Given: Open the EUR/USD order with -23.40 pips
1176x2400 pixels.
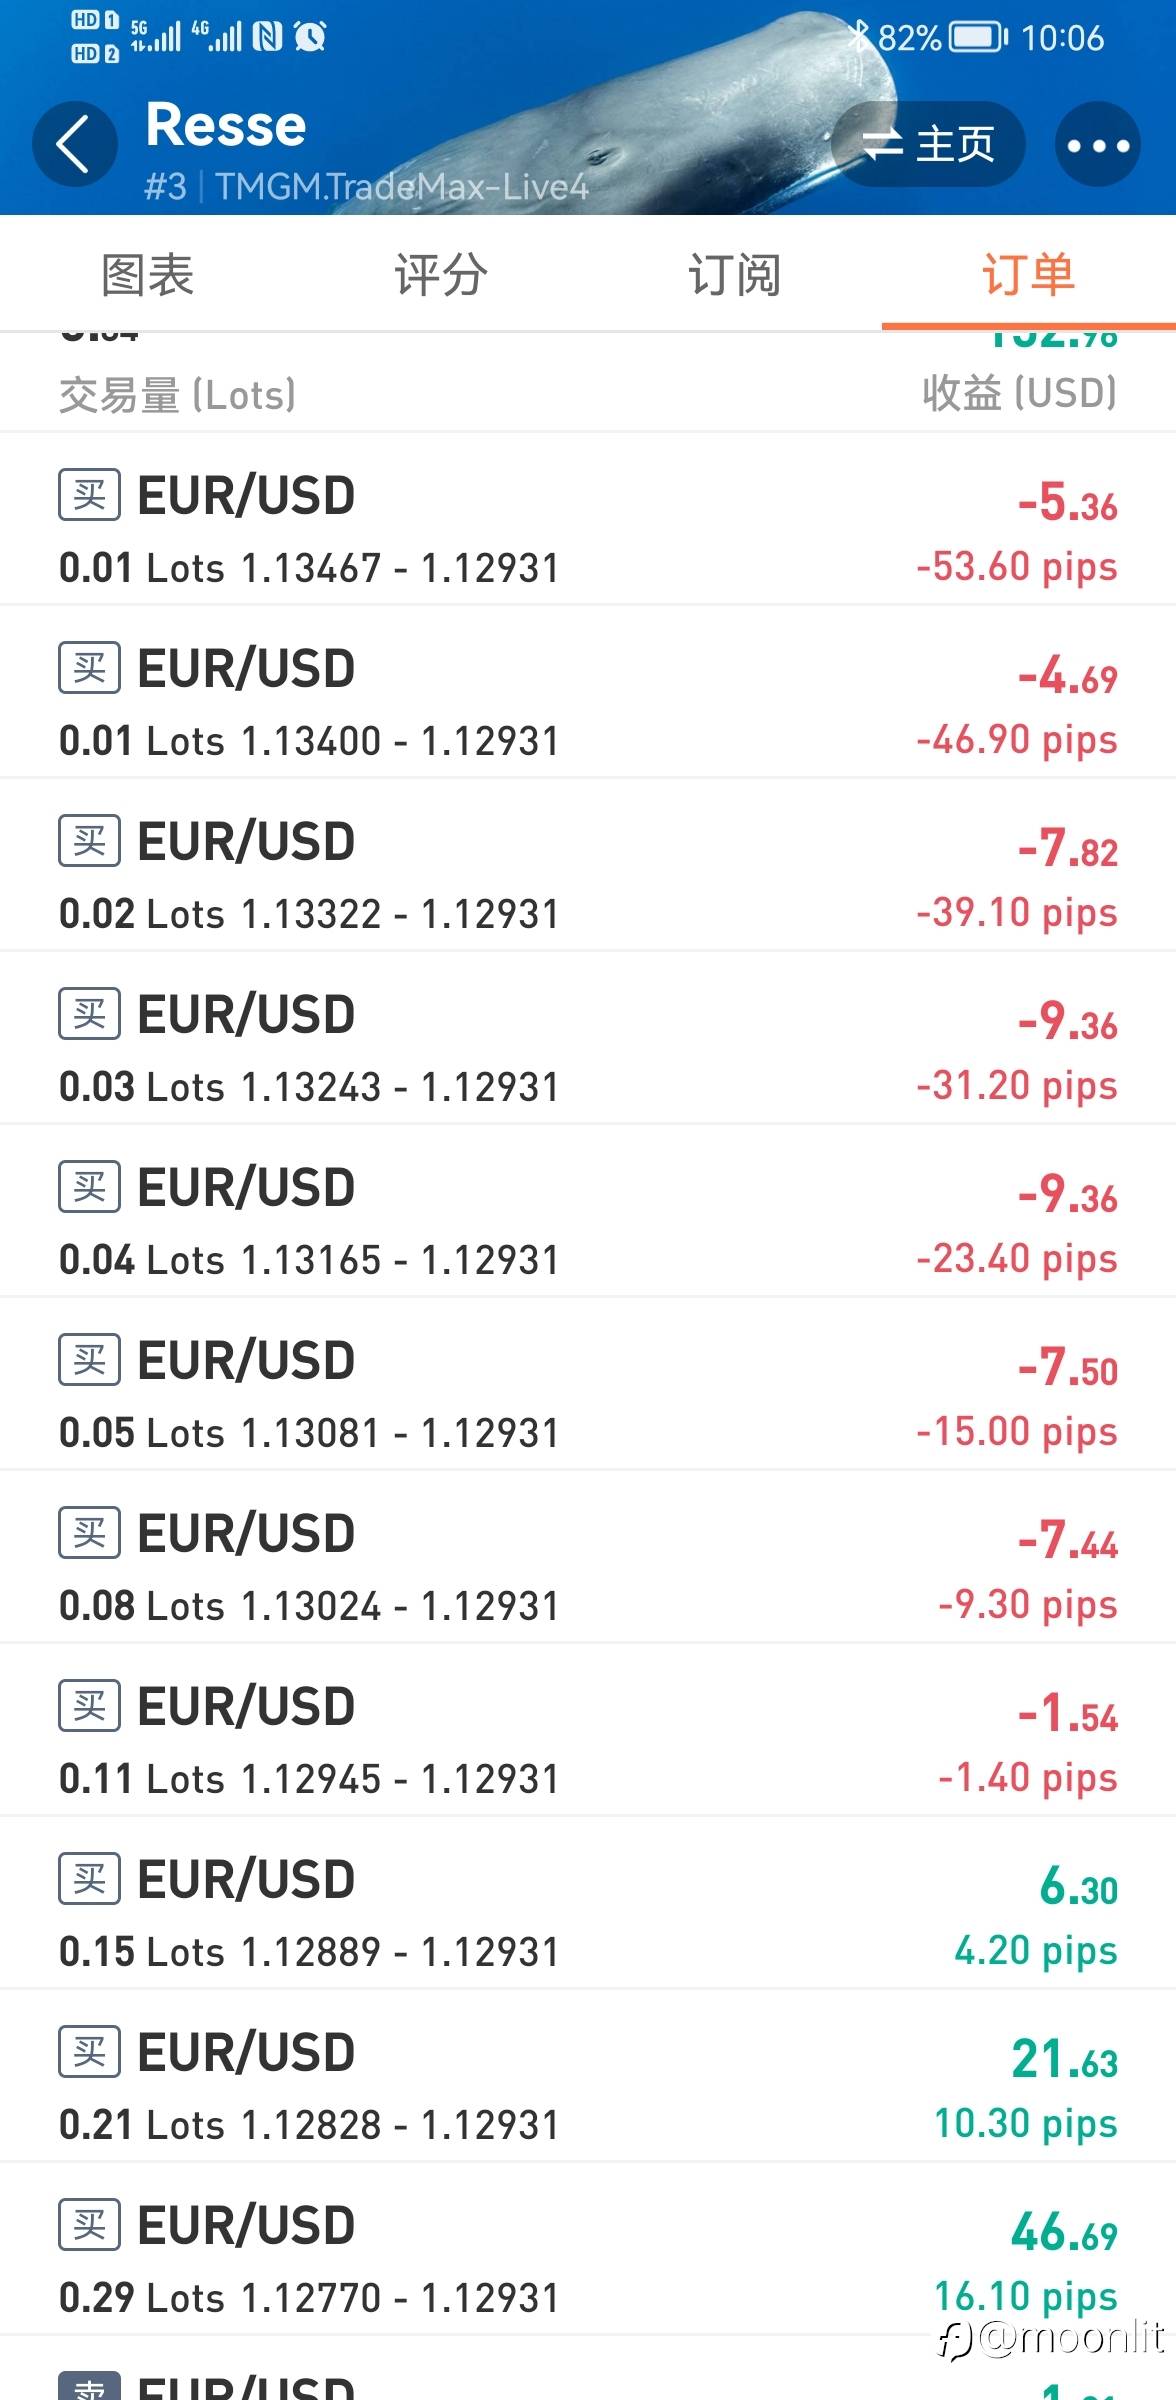Looking at the screenshot, I should point(588,1211).
